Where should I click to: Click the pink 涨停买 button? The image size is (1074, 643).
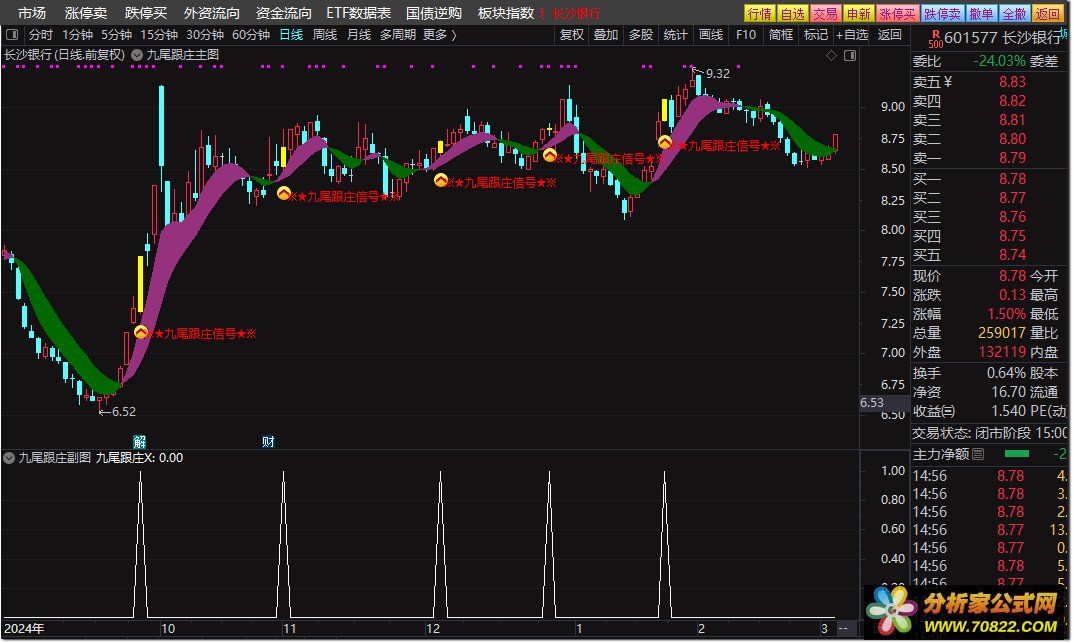point(897,14)
